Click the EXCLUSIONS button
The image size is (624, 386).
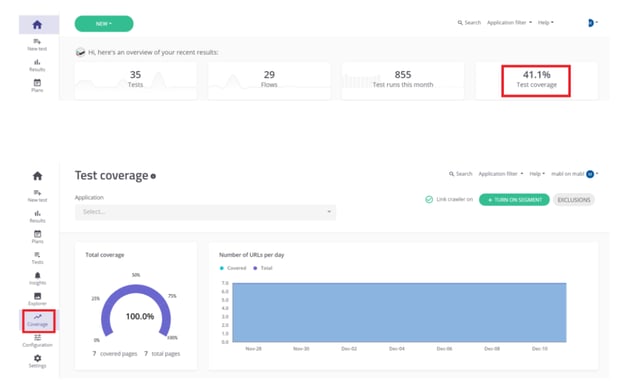click(x=574, y=200)
